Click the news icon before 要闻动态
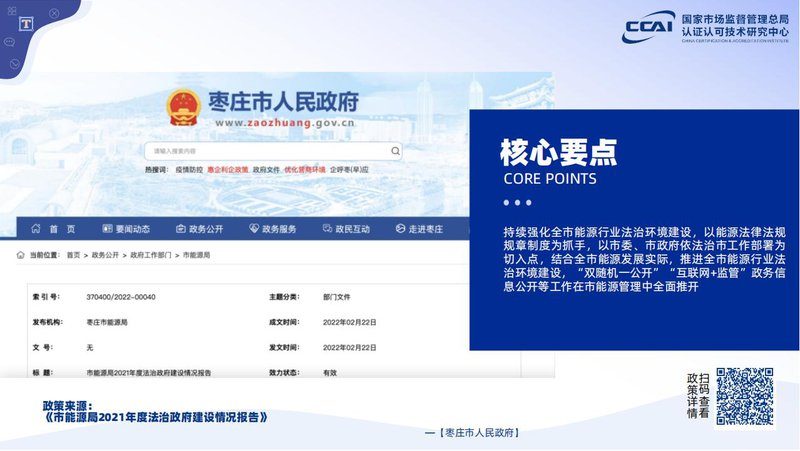This screenshot has height=451, width=800. 107,229
